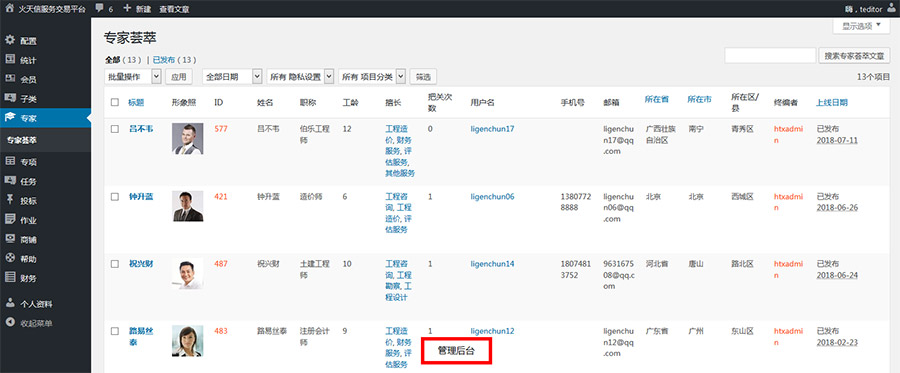Sort by the 标题 column header
Image resolution: width=900 pixels, height=373 pixels.
(x=136, y=103)
